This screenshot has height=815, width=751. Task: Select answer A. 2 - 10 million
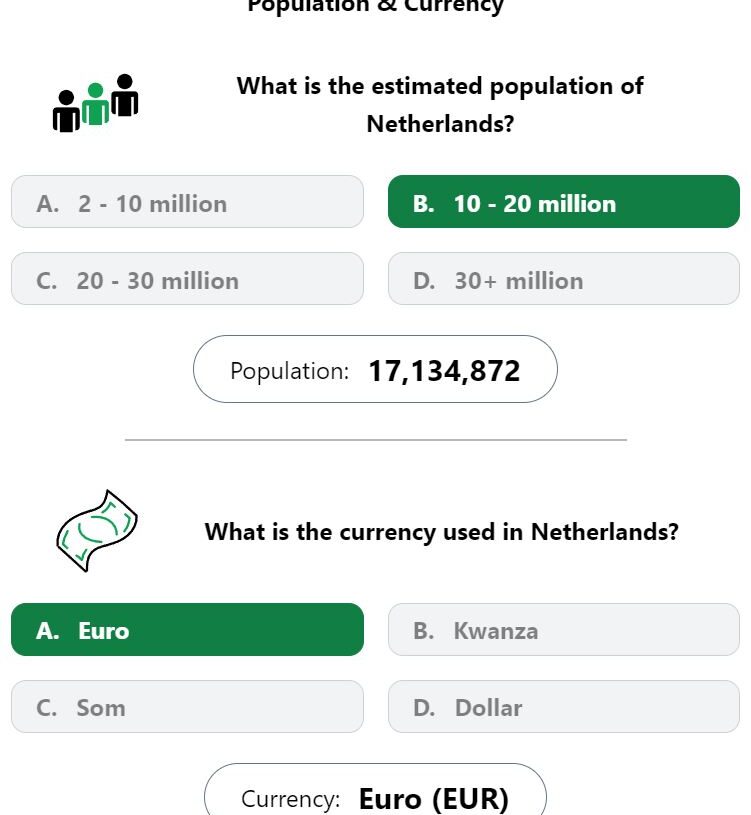pos(187,202)
